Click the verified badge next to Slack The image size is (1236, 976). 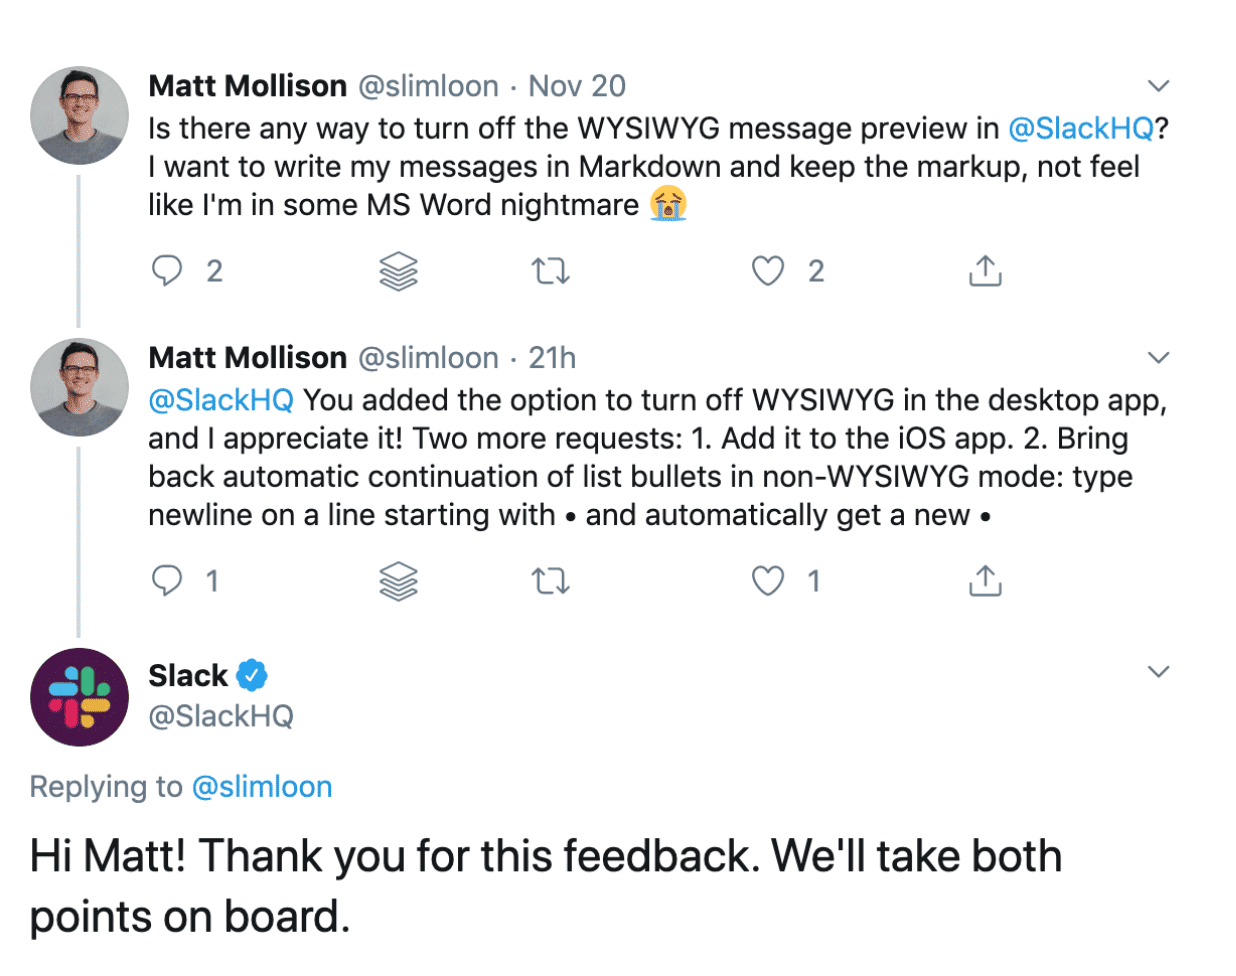tap(254, 675)
